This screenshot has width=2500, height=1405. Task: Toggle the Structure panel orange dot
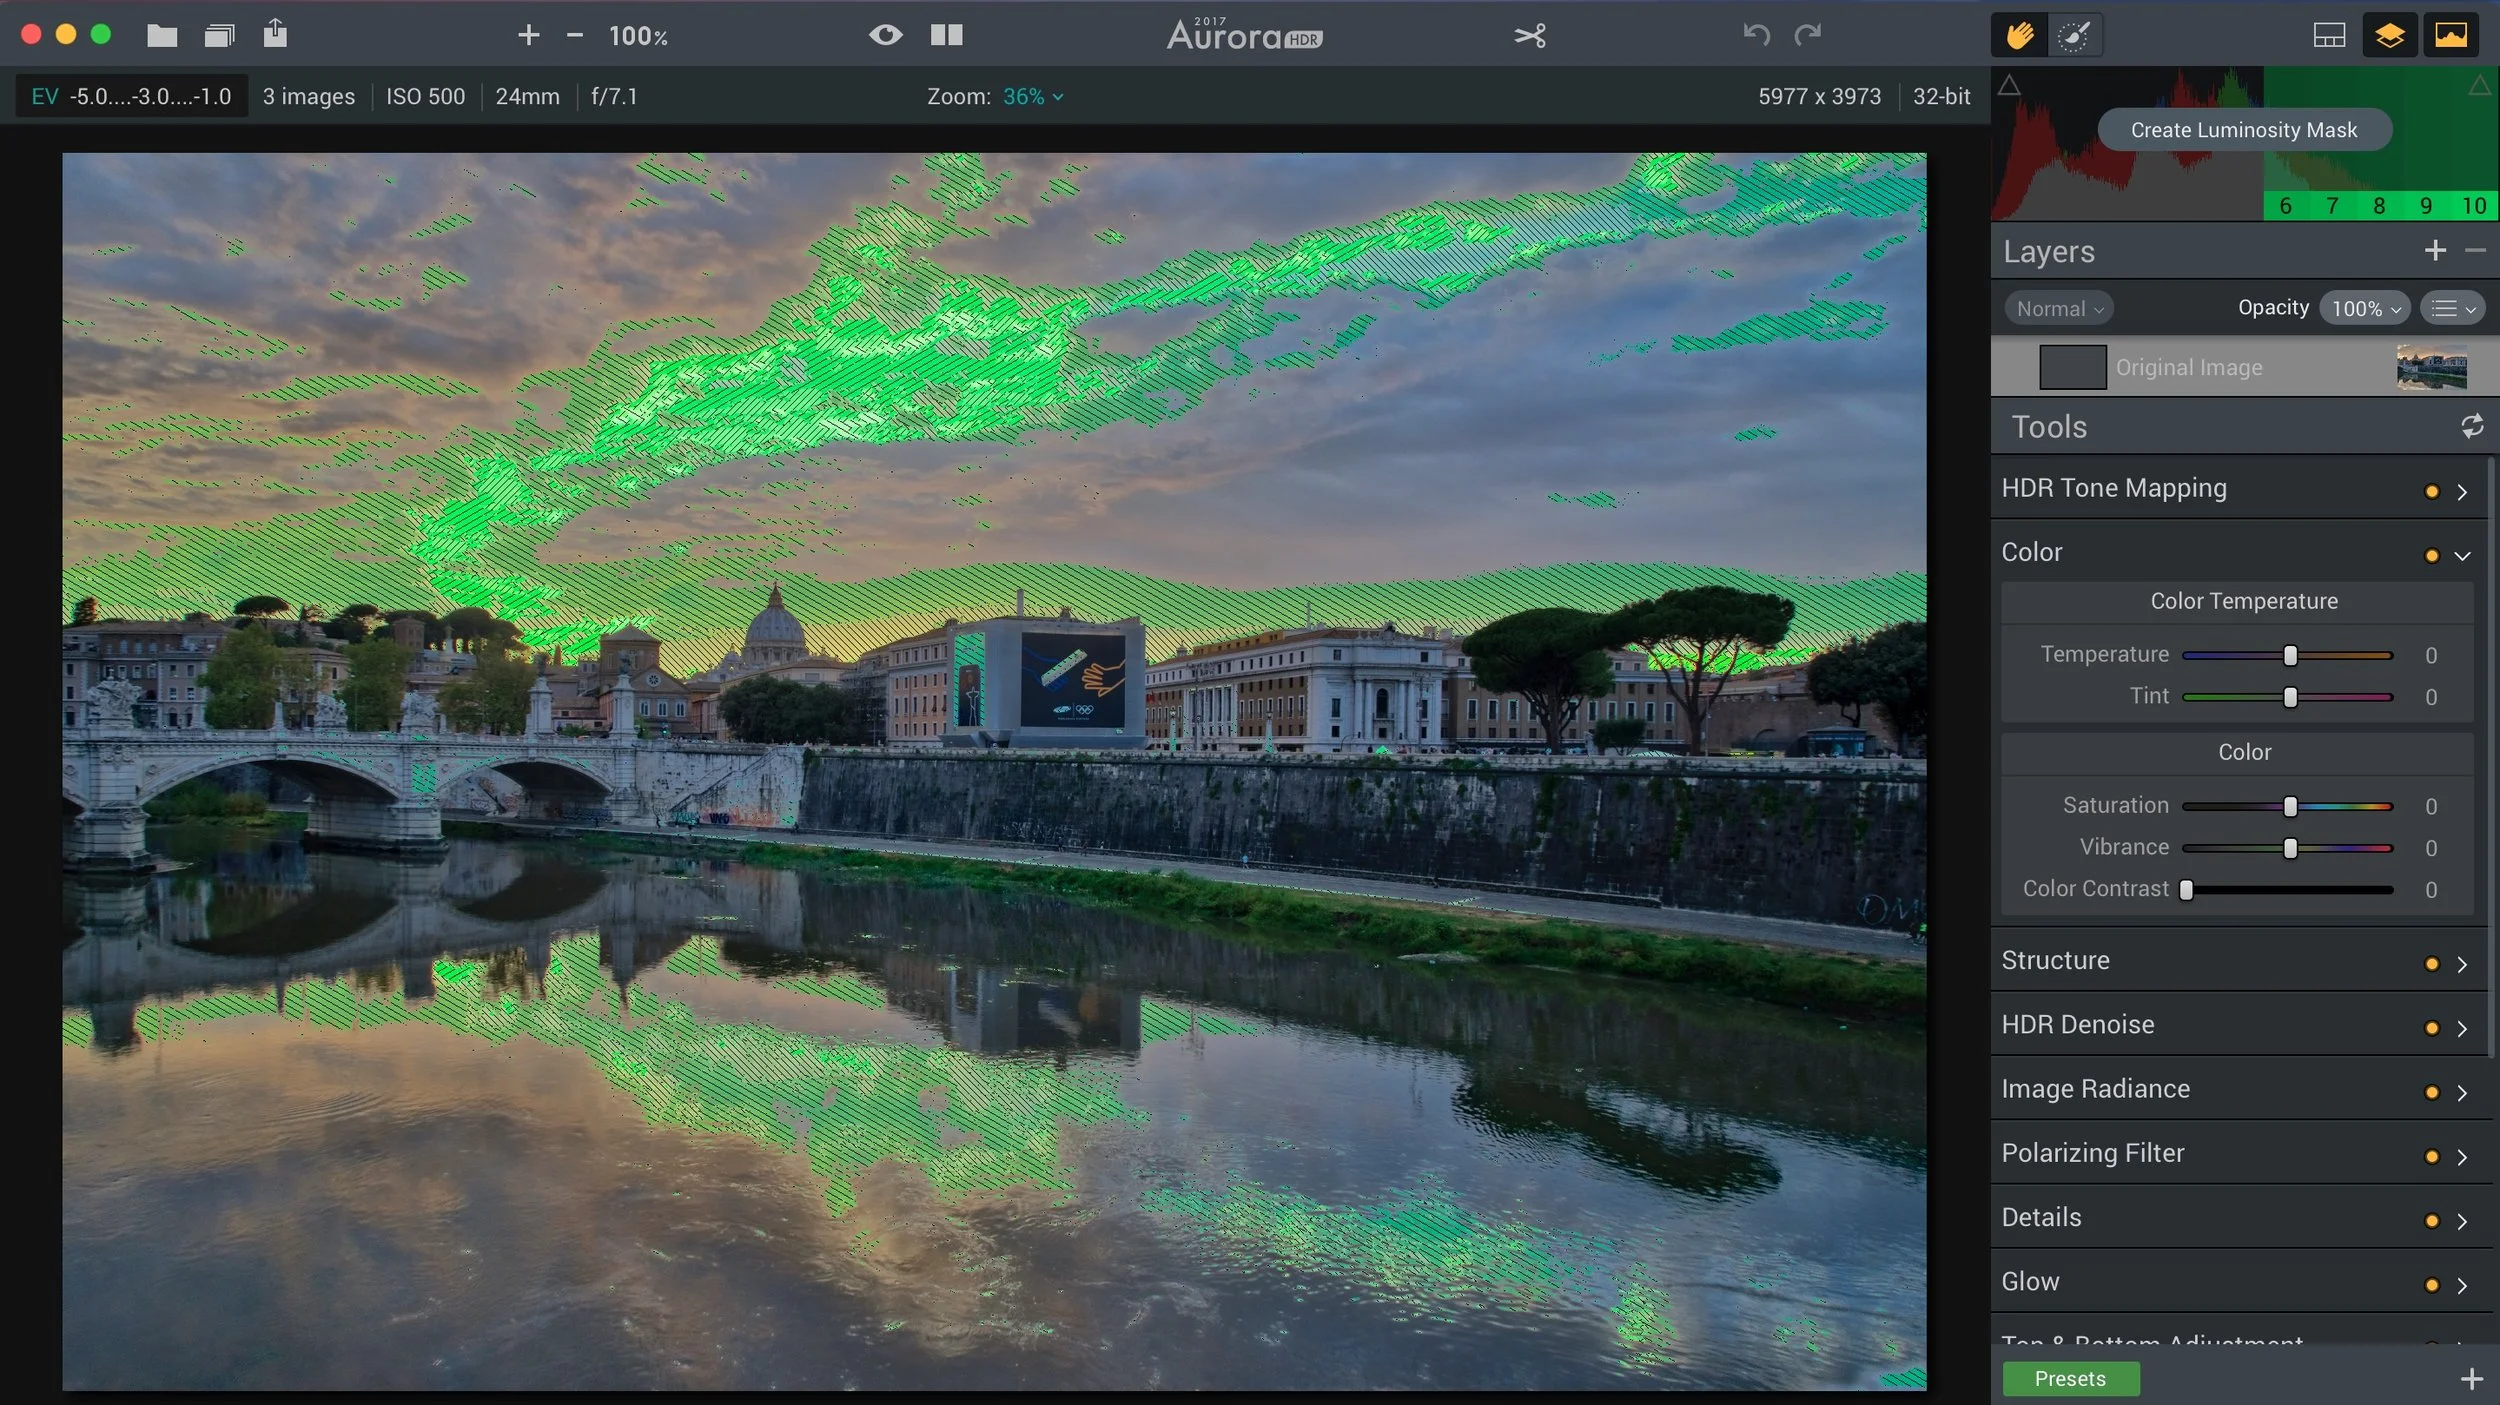(x=2431, y=964)
